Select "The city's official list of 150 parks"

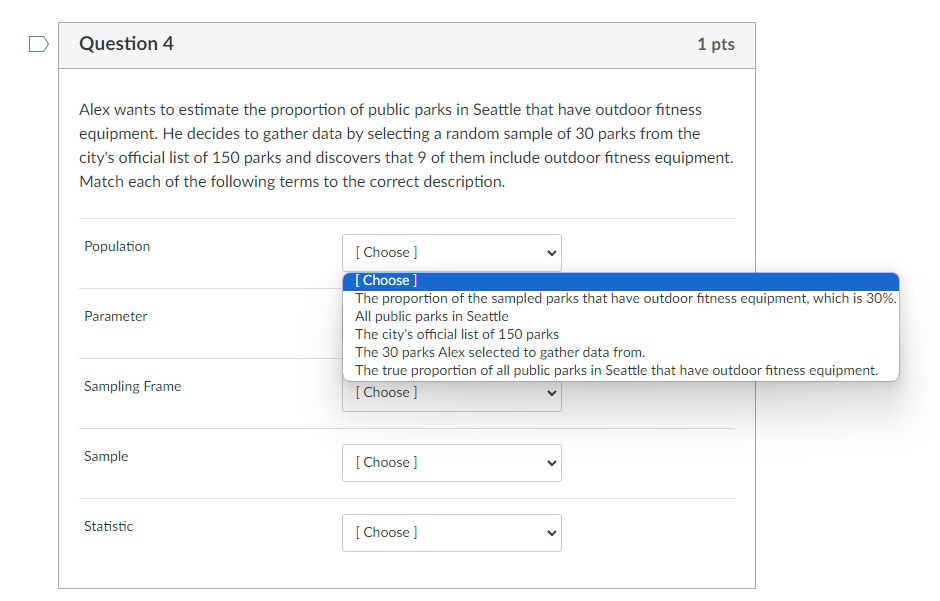[457, 334]
